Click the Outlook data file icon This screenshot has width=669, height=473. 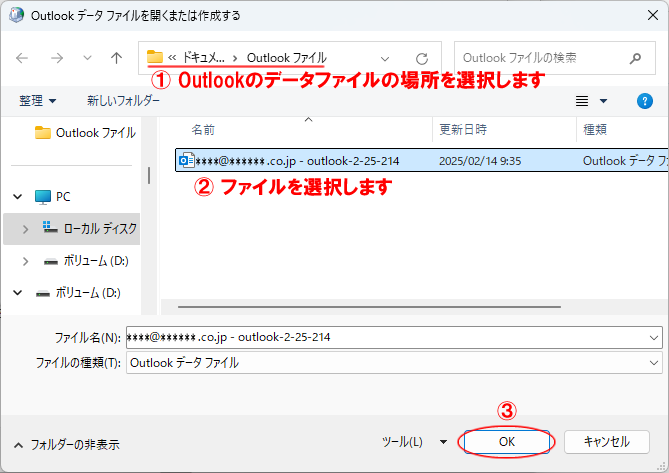click(186, 160)
